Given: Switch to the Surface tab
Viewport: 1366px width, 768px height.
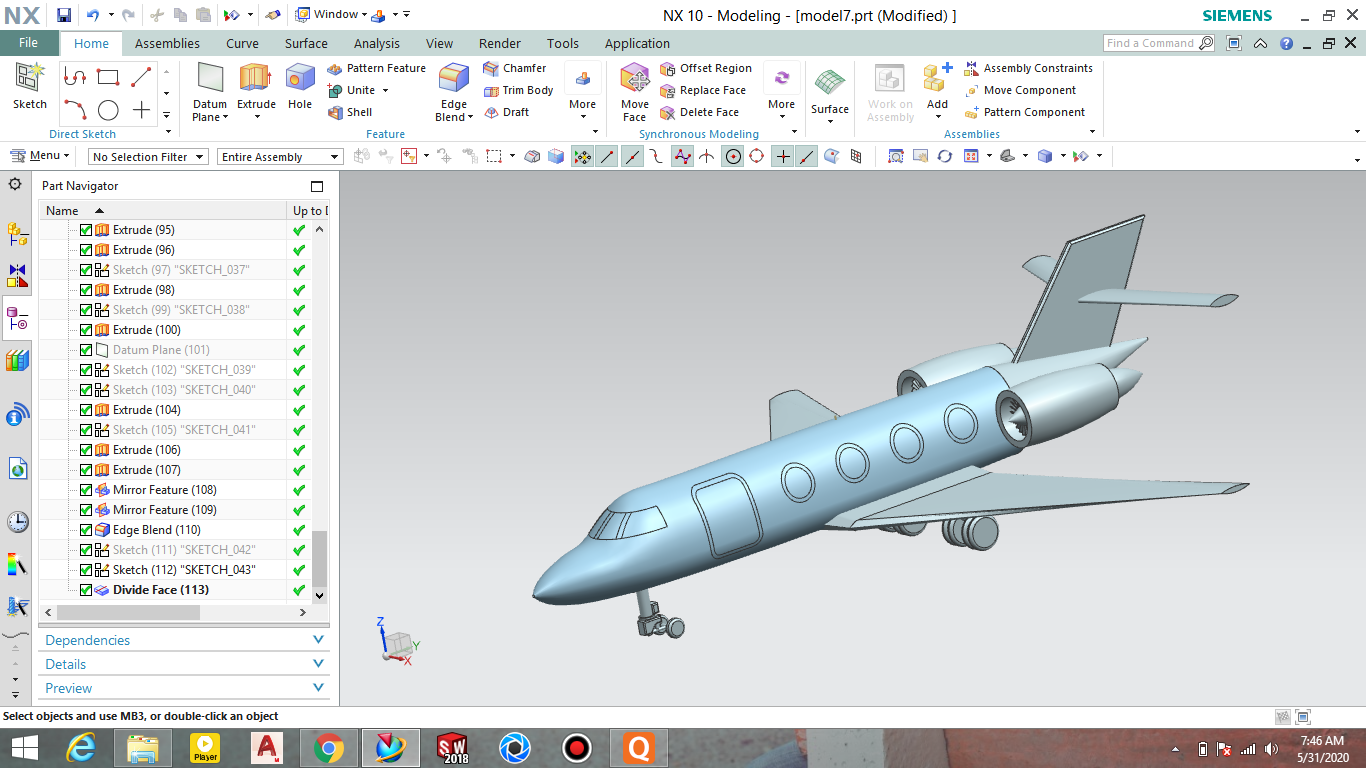Looking at the screenshot, I should coord(306,43).
